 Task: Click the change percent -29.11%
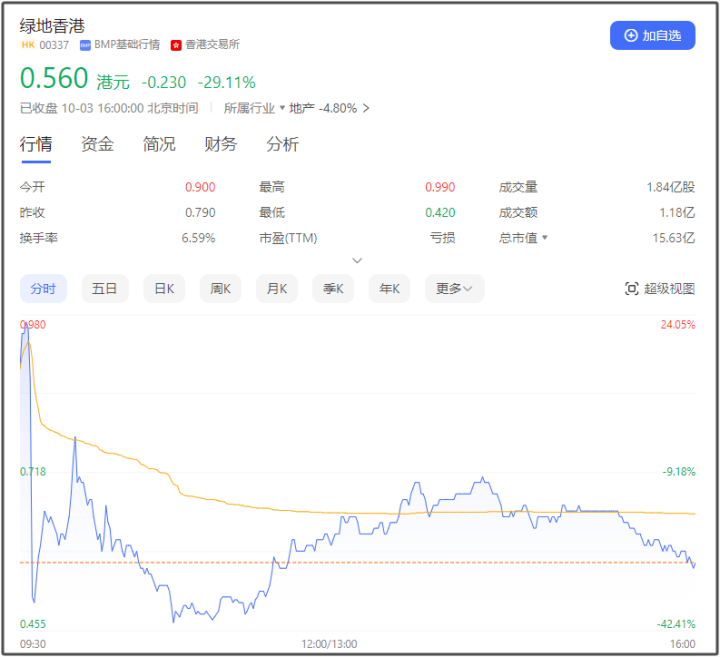pos(226,82)
